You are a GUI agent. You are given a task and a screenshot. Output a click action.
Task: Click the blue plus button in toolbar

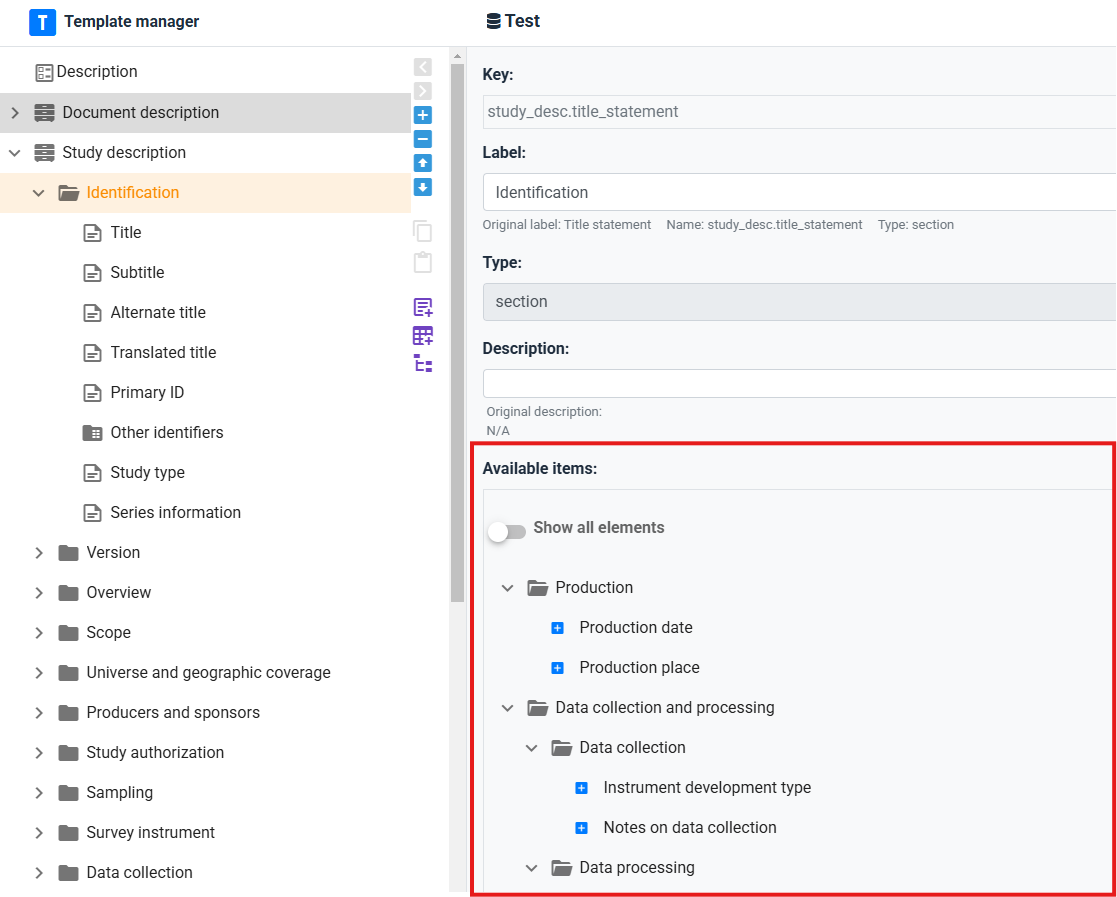[423, 115]
